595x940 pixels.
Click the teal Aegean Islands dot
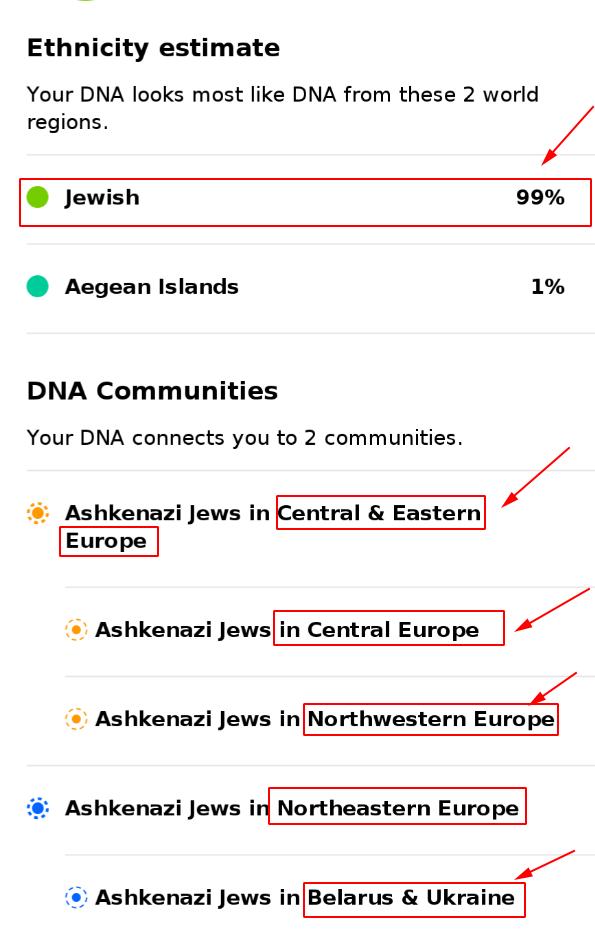[37, 287]
